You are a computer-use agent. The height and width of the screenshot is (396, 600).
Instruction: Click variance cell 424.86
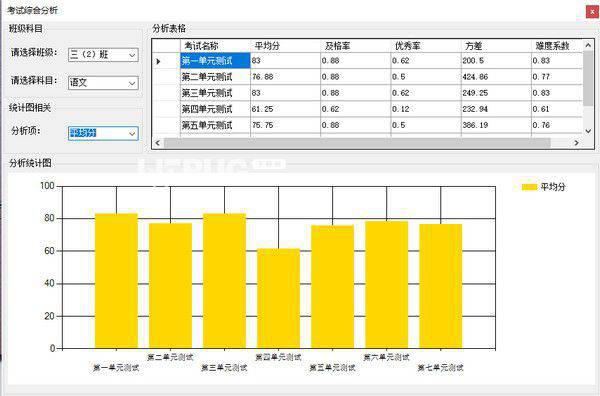click(x=496, y=77)
